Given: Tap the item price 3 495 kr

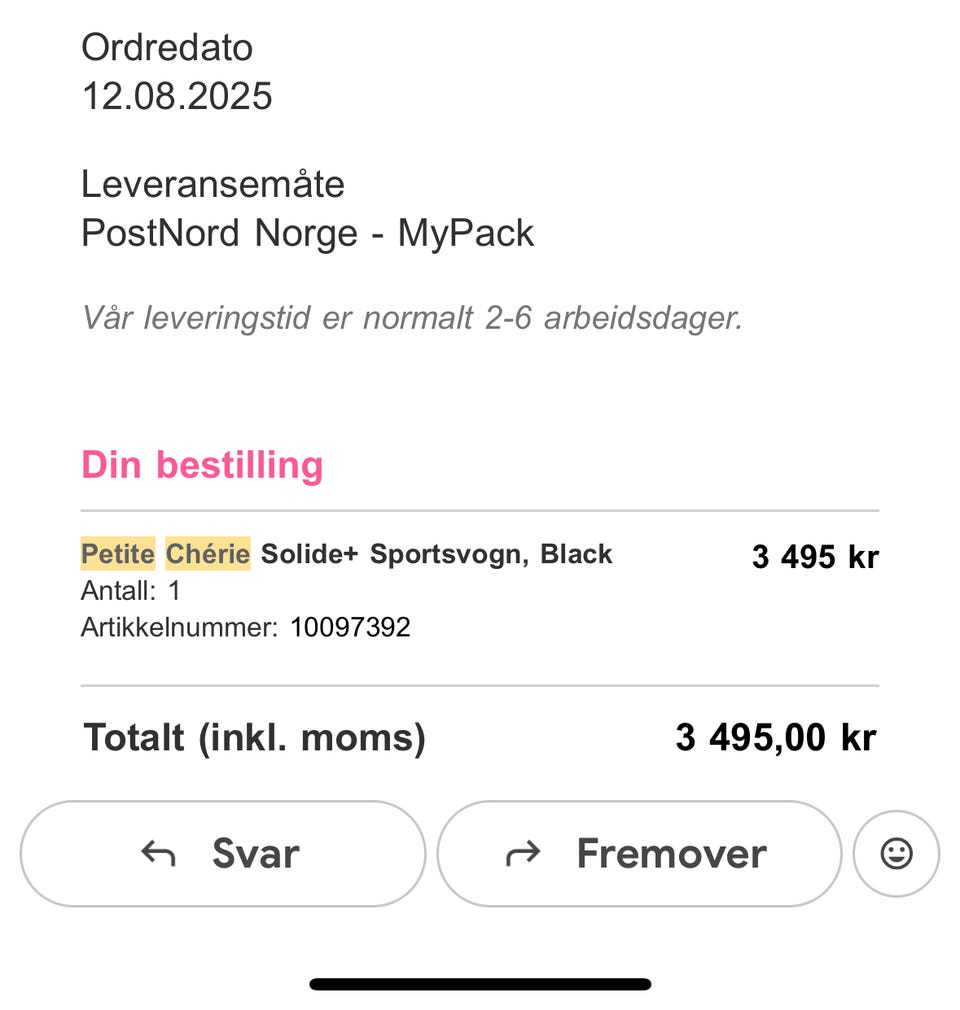Looking at the screenshot, I should coord(815,557).
